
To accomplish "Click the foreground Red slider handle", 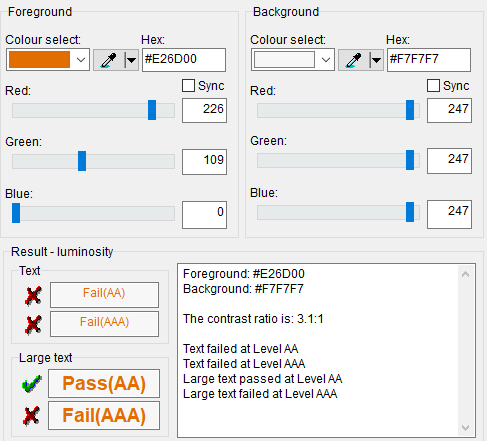I will tap(152, 110).
